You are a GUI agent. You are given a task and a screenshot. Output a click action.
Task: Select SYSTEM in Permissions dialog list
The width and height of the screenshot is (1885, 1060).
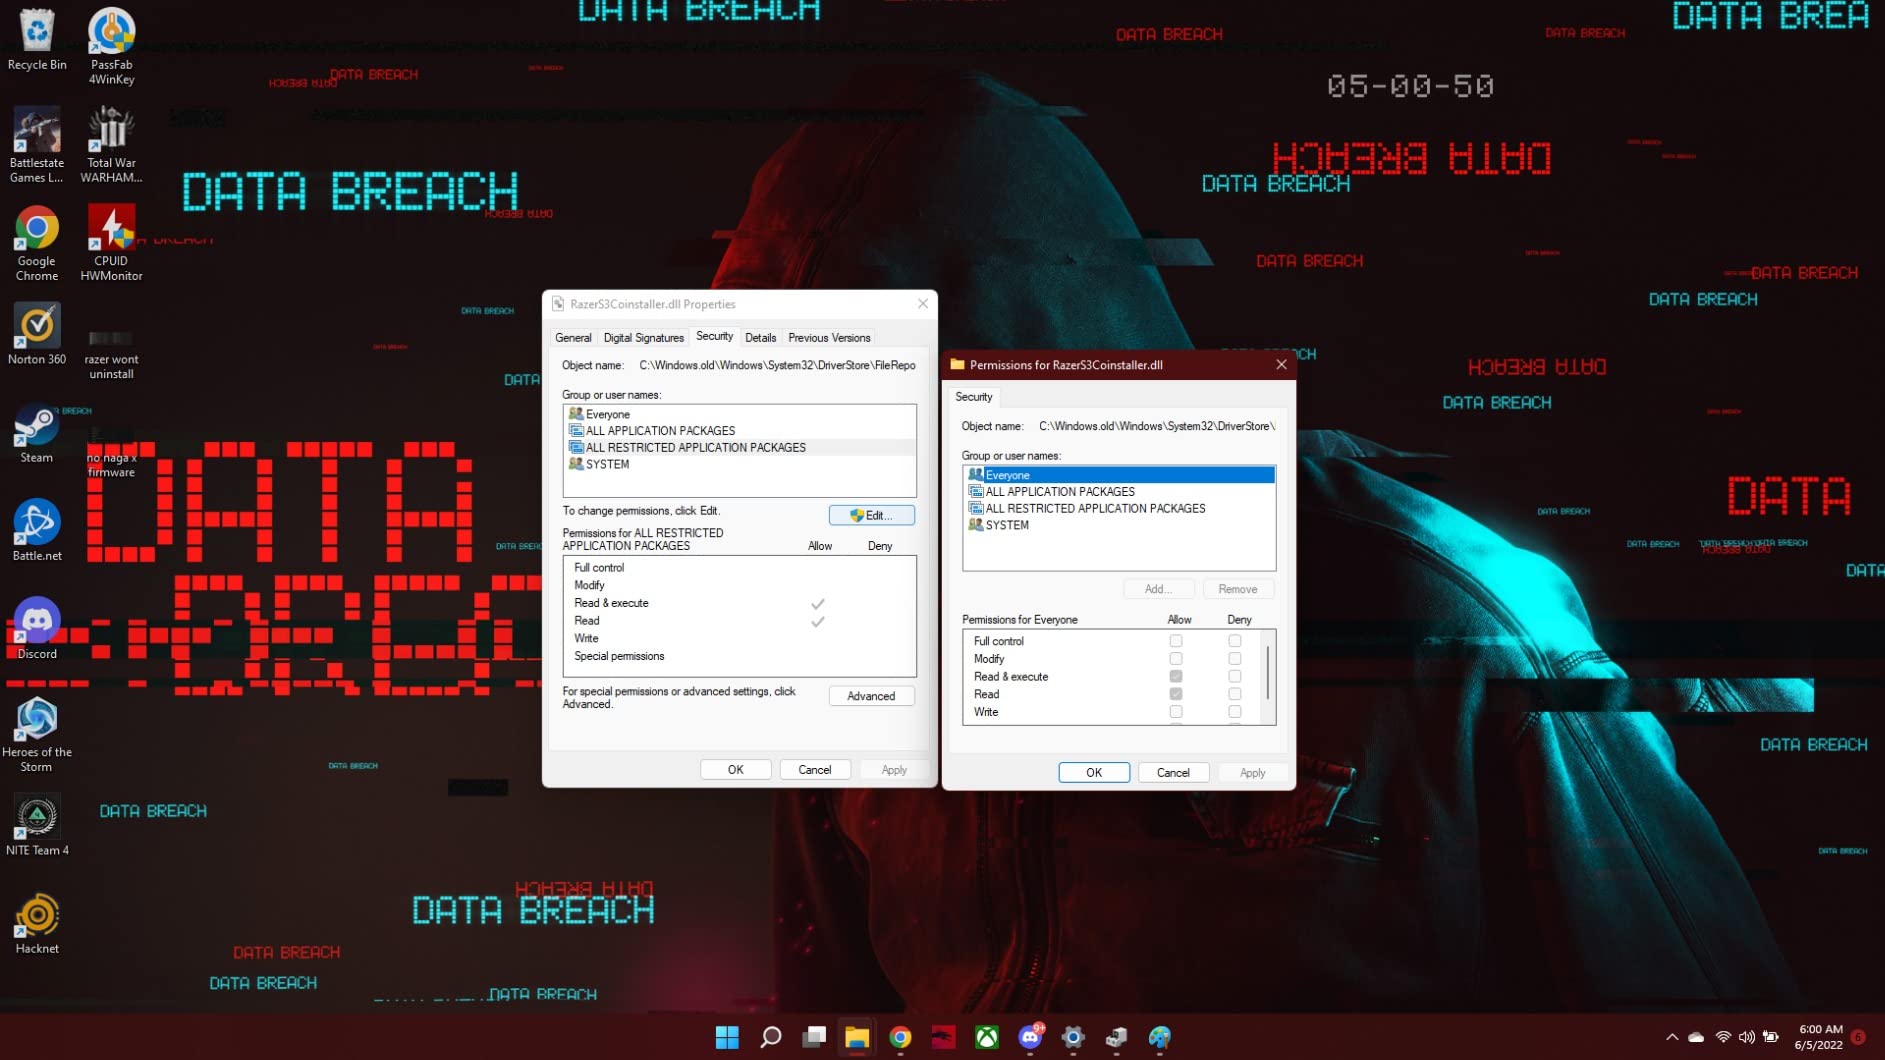1119,525
